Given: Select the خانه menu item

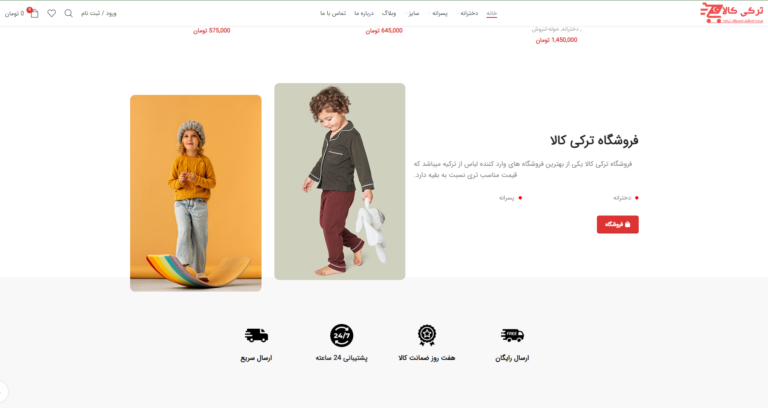Looking at the screenshot, I should point(492,13).
